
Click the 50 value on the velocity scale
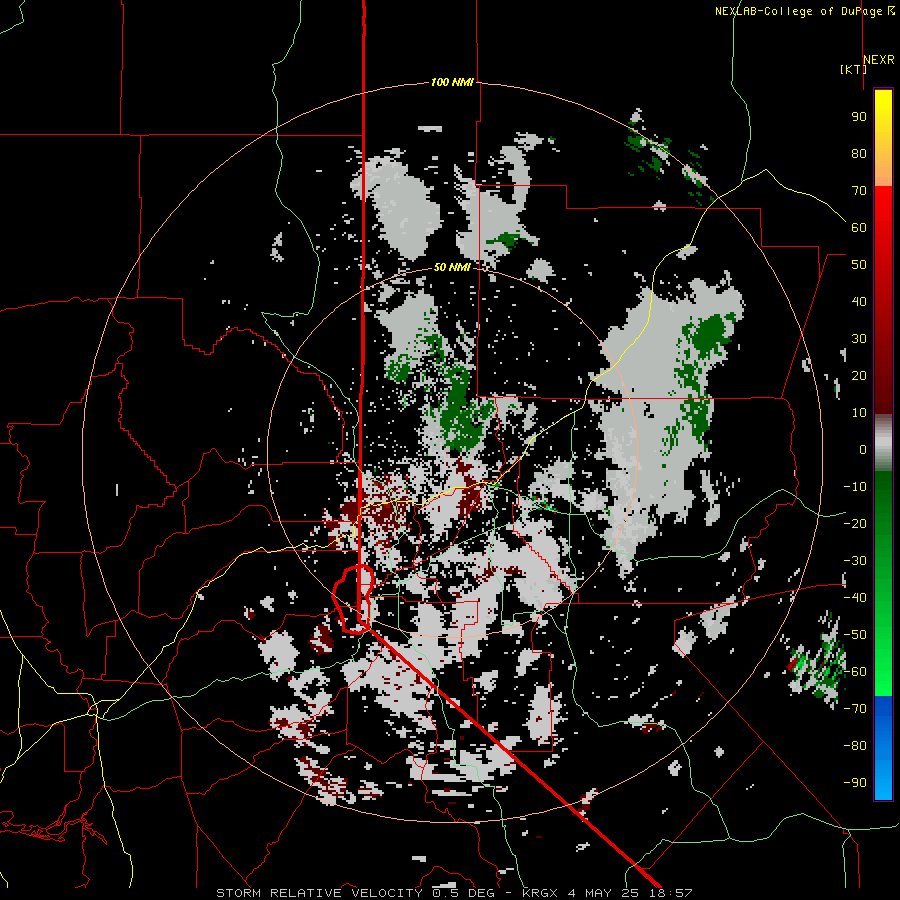pos(859,265)
